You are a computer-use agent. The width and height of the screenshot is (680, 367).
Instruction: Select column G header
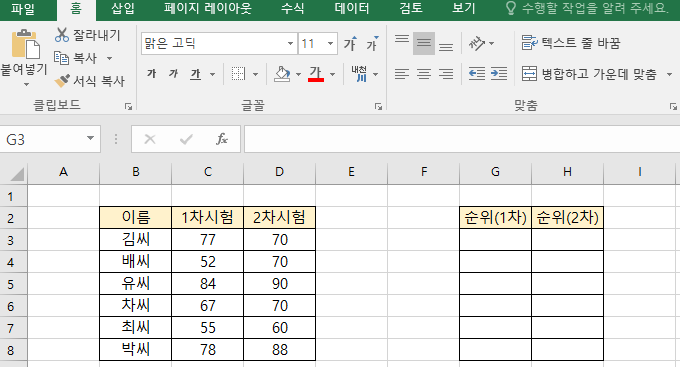tap(495, 172)
